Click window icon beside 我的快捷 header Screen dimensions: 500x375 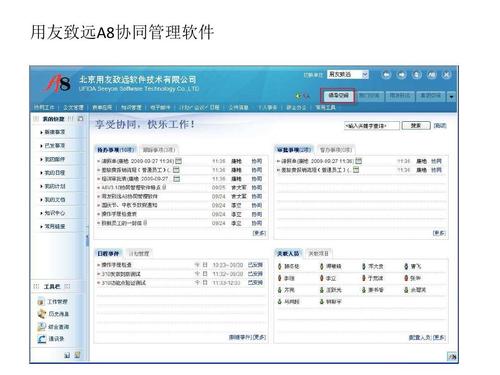(x=80, y=119)
